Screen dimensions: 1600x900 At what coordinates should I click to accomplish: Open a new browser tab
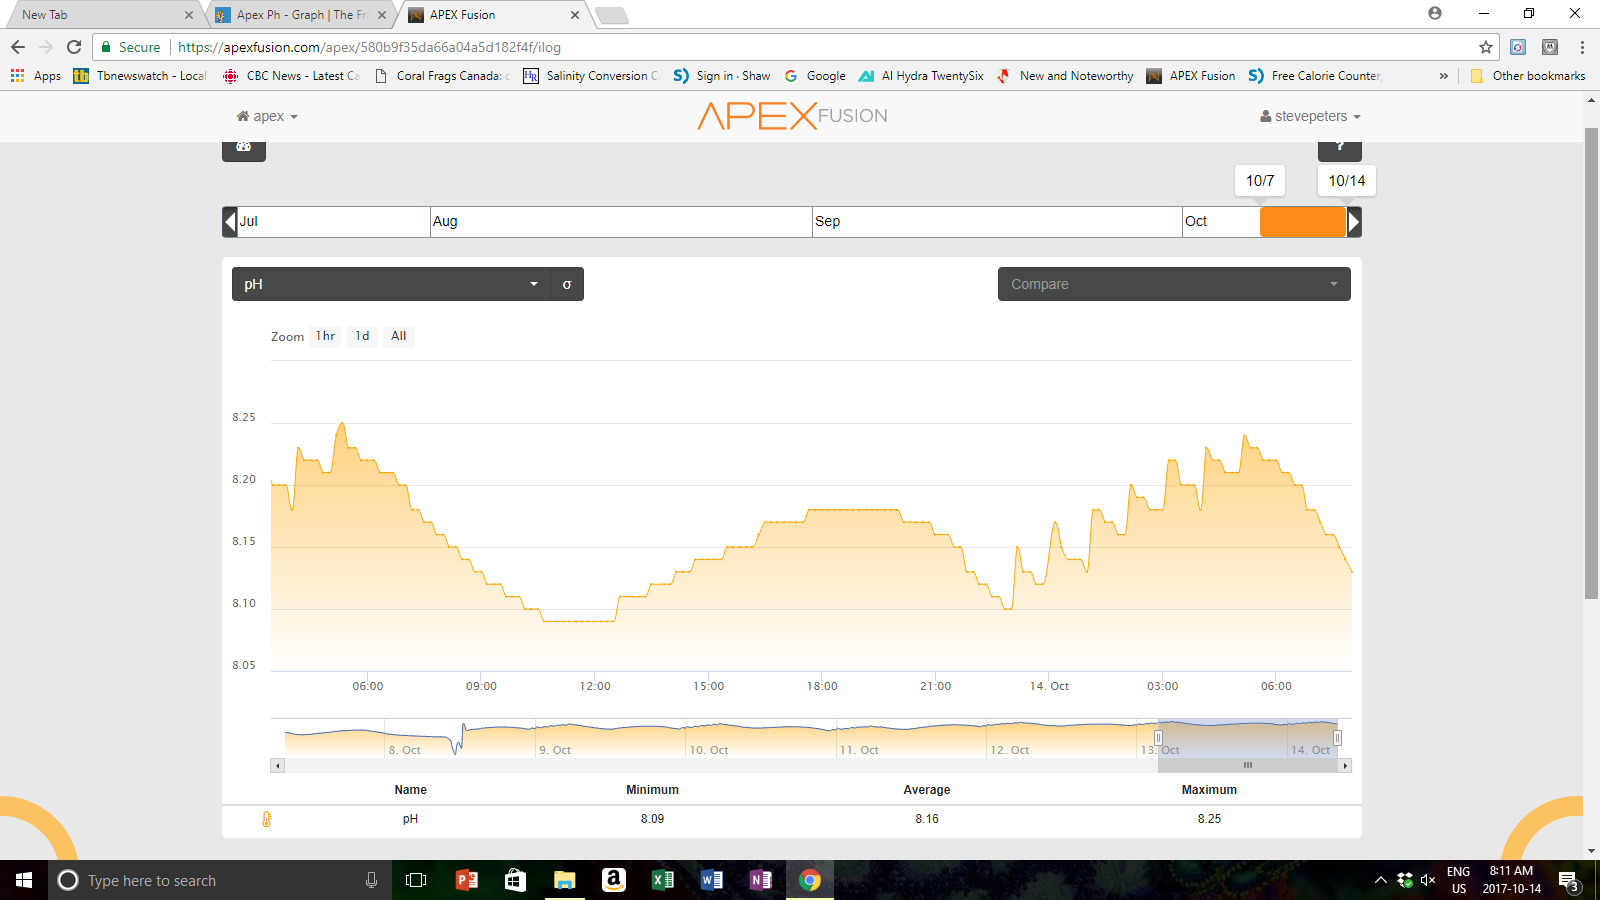(x=611, y=15)
